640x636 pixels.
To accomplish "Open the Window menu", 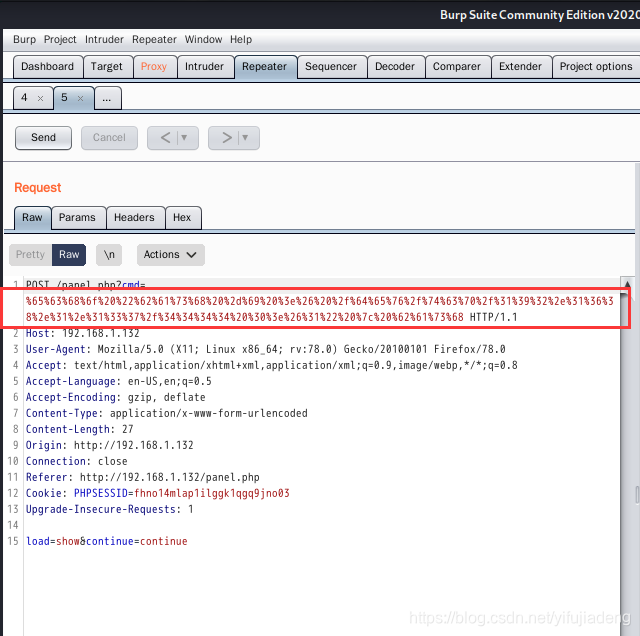I will [203, 40].
